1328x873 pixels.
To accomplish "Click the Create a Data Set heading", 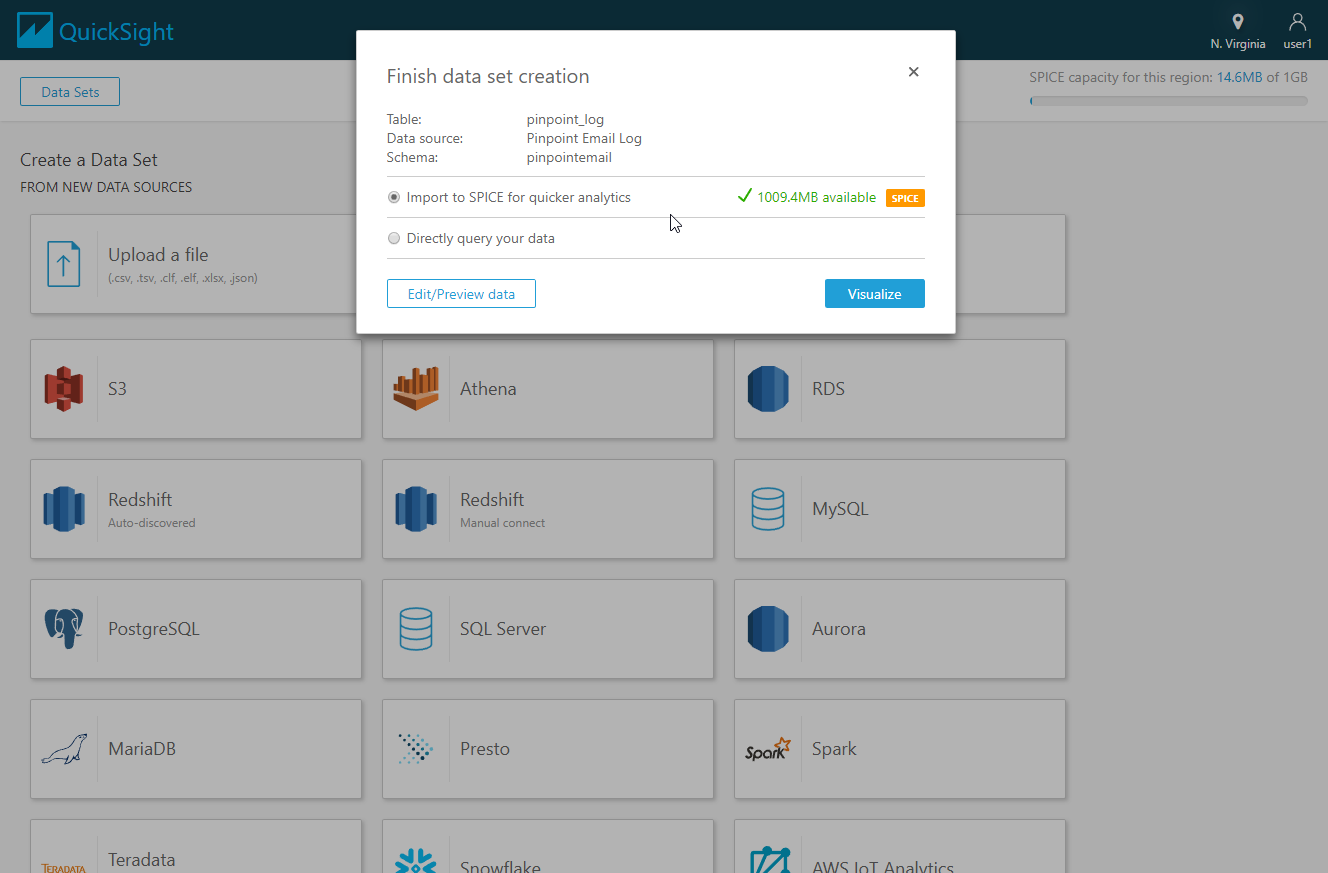I will [x=89, y=160].
